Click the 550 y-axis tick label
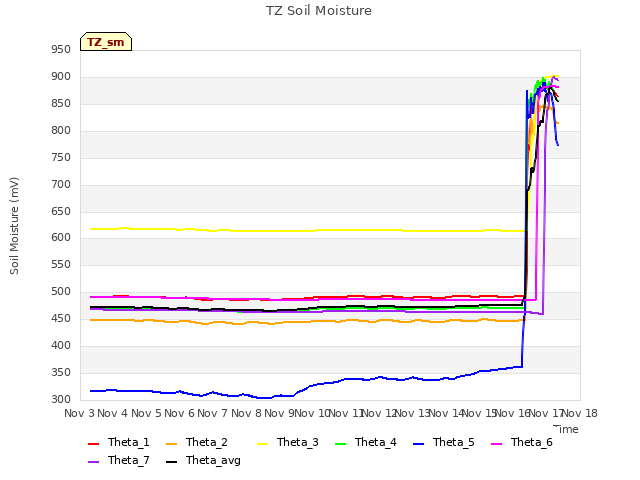Image resolution: width=640 pixels, height=480 pixels. [x=61, y=264]
